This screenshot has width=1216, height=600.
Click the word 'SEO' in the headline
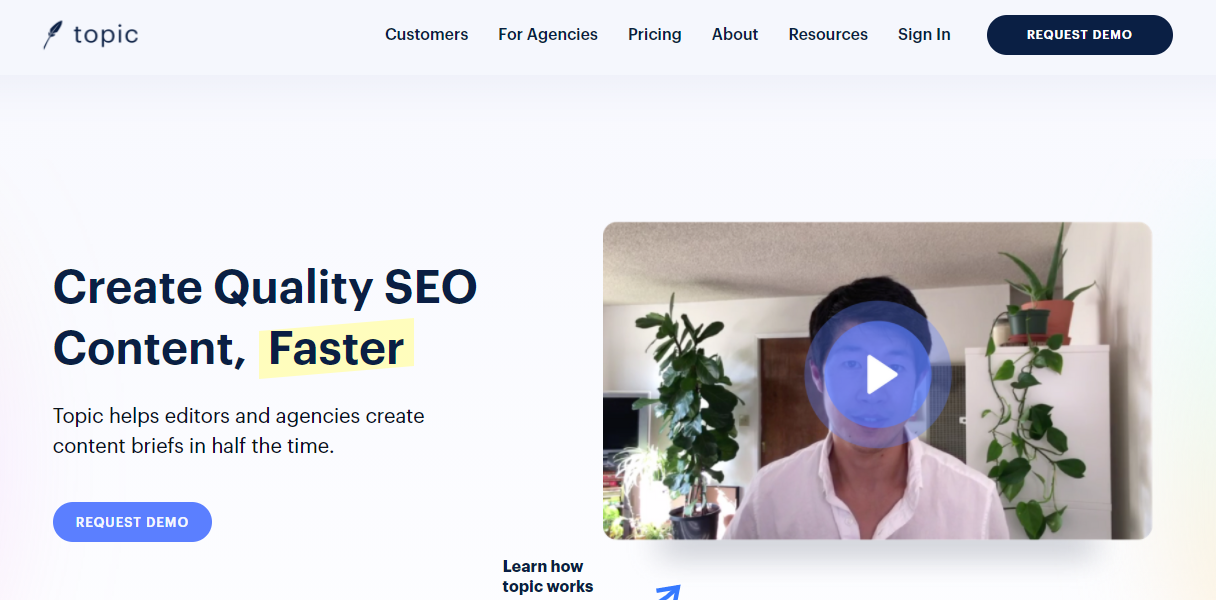point(431,288)
